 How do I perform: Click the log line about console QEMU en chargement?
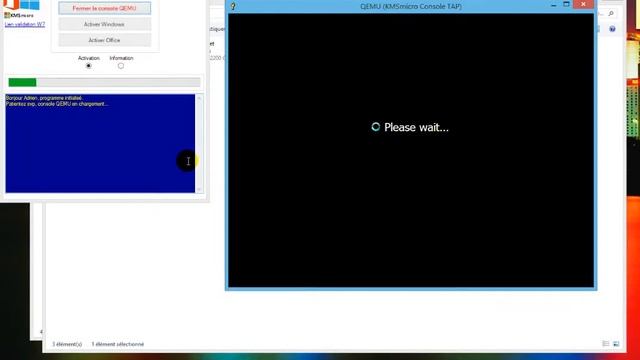pos(57,104)
